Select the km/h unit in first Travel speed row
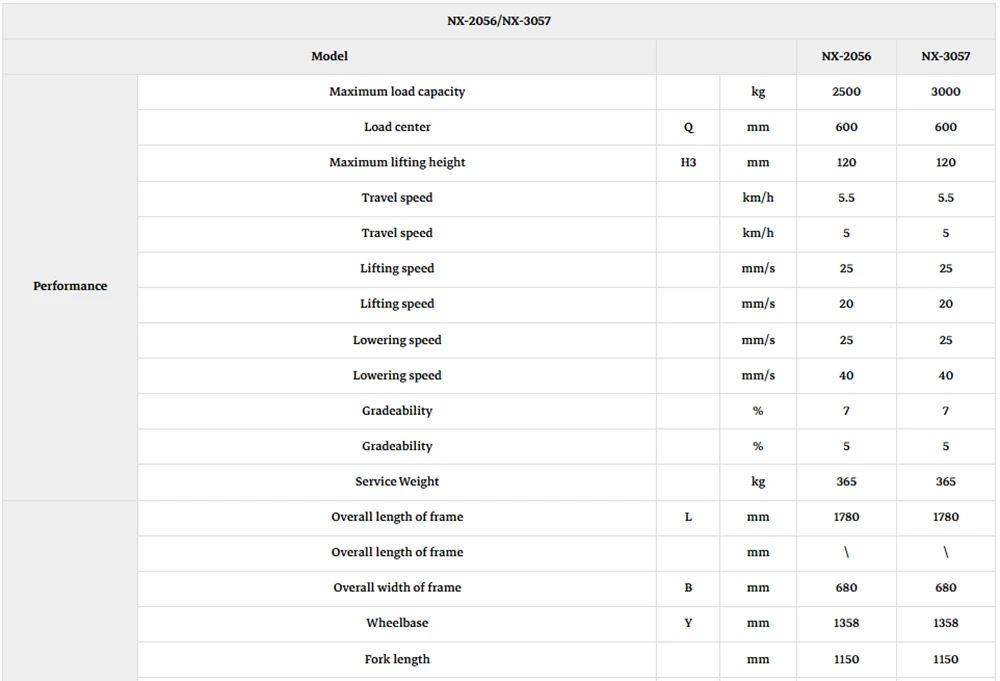Image resolution: width=1000 pixels, height=681 pixels. click(x=758, y=198)
